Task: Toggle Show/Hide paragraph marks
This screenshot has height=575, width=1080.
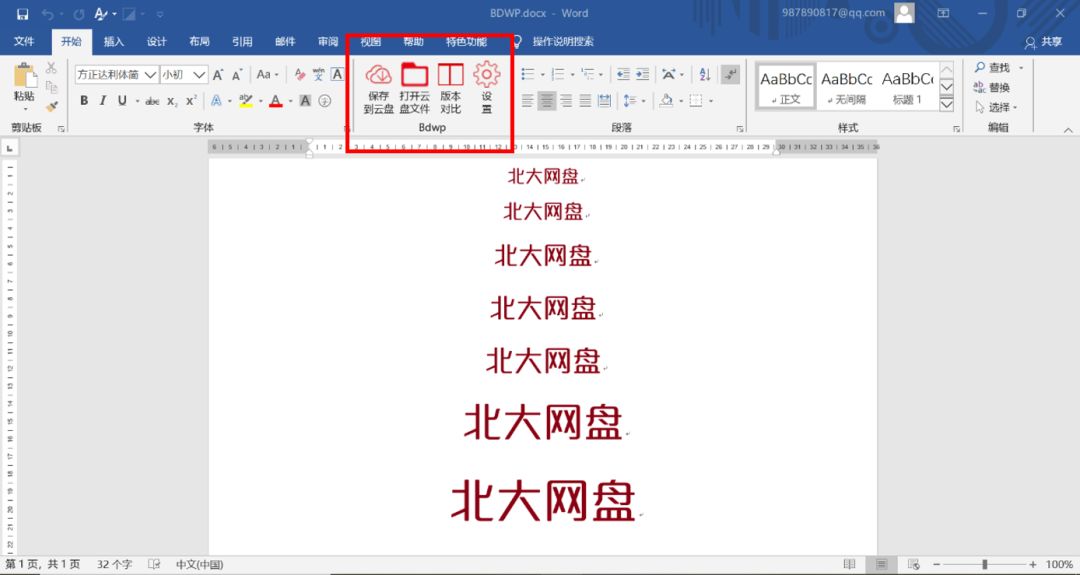Action: pos(730,74)
